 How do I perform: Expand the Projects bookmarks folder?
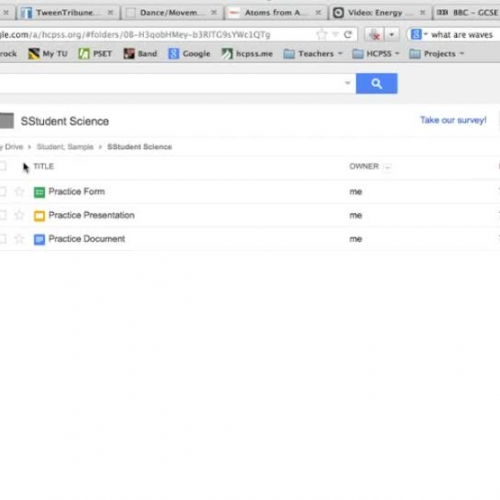tap(437, 54)
